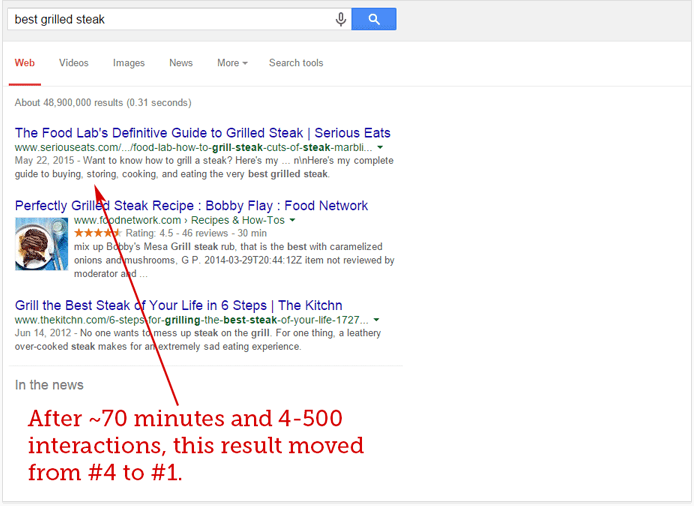This screenshot has width=694, height=506.
Task: Click 'Rating: 4.5 - 46 reviews' text
Action: 177,233
